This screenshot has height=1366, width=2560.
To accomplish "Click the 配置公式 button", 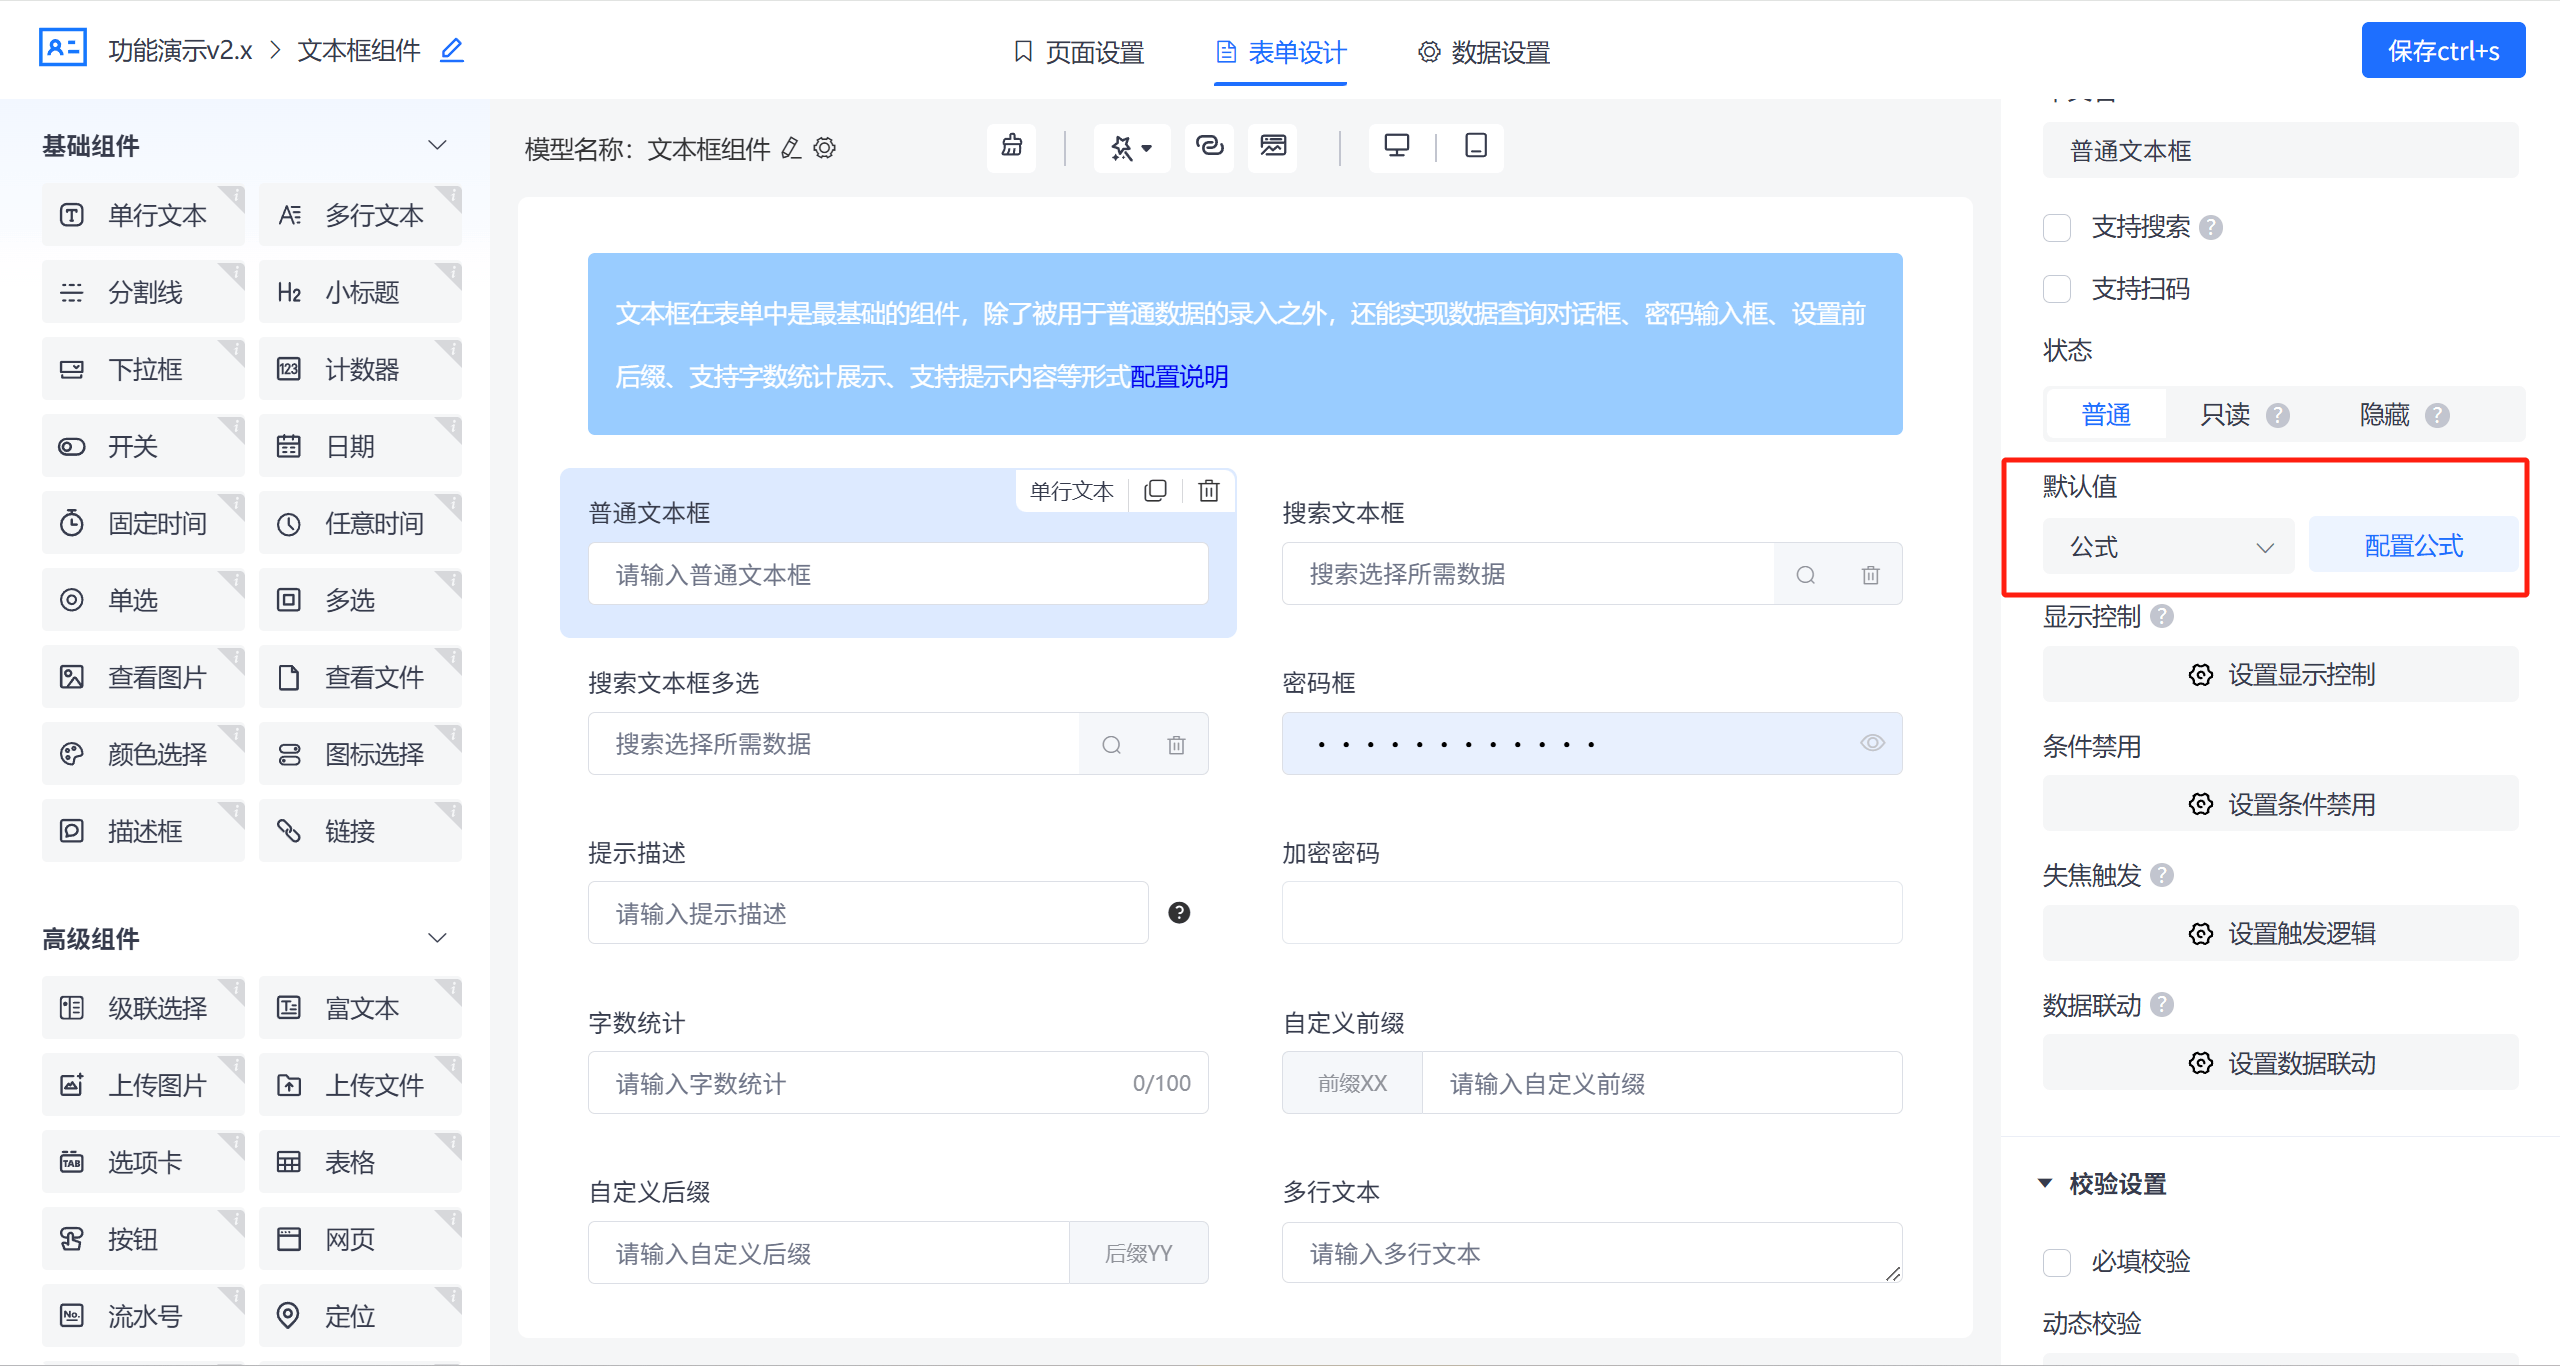I will point(2413,545).
